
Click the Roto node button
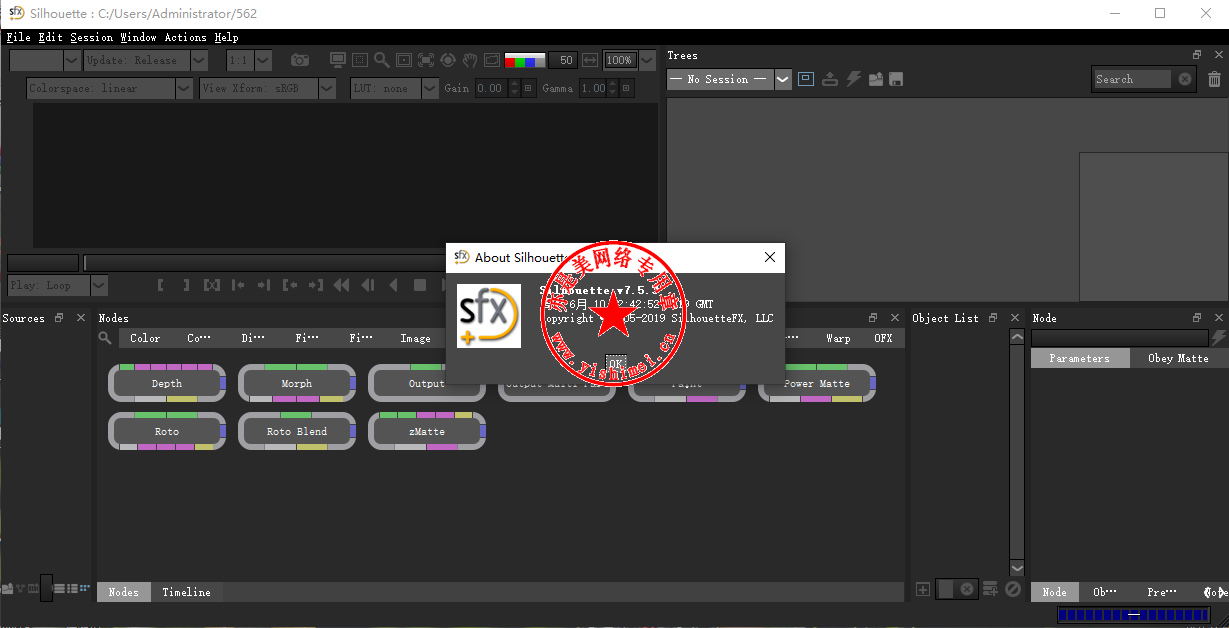[167, 431]
